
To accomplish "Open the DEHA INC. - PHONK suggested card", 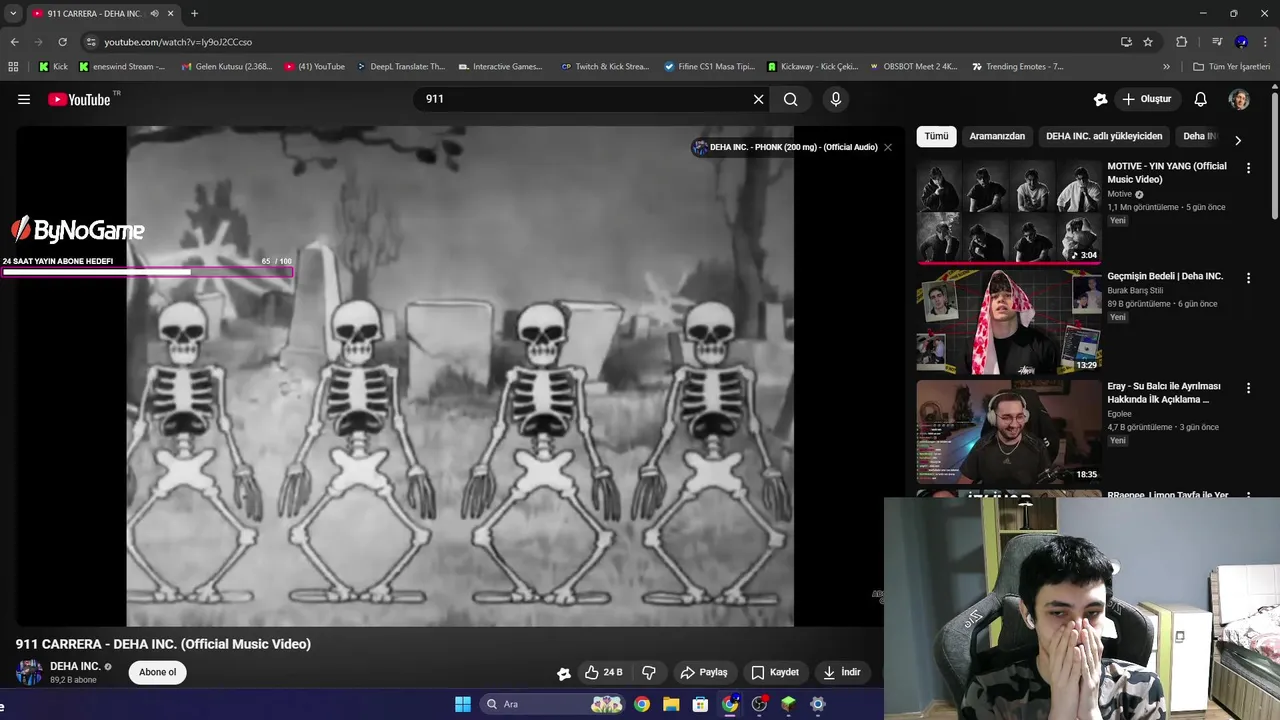I will (x=785, y=147).
